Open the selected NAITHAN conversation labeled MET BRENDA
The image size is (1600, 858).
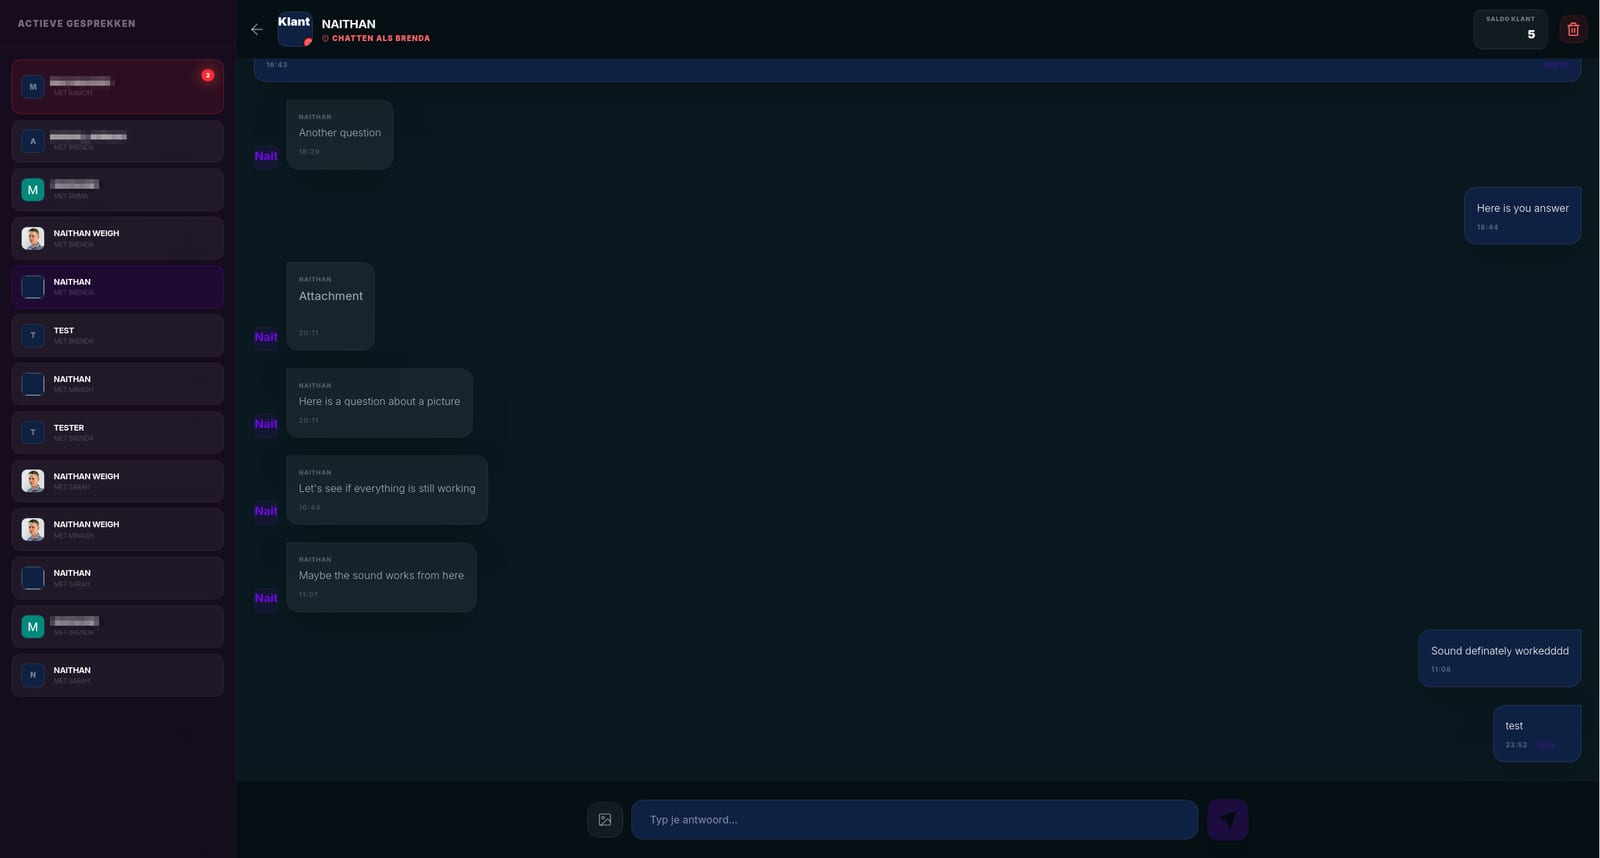click(117, 287)
